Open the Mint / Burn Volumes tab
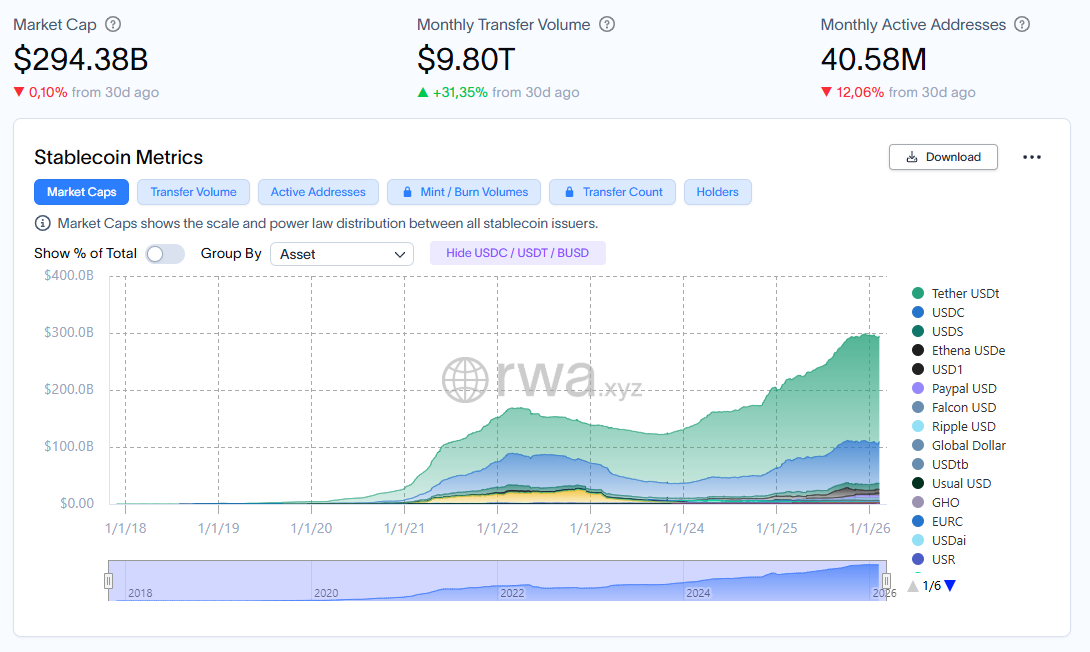Image resolution: width=1090 pixels, height=652 pixels. pyautogui.click(x=464, y=192)
